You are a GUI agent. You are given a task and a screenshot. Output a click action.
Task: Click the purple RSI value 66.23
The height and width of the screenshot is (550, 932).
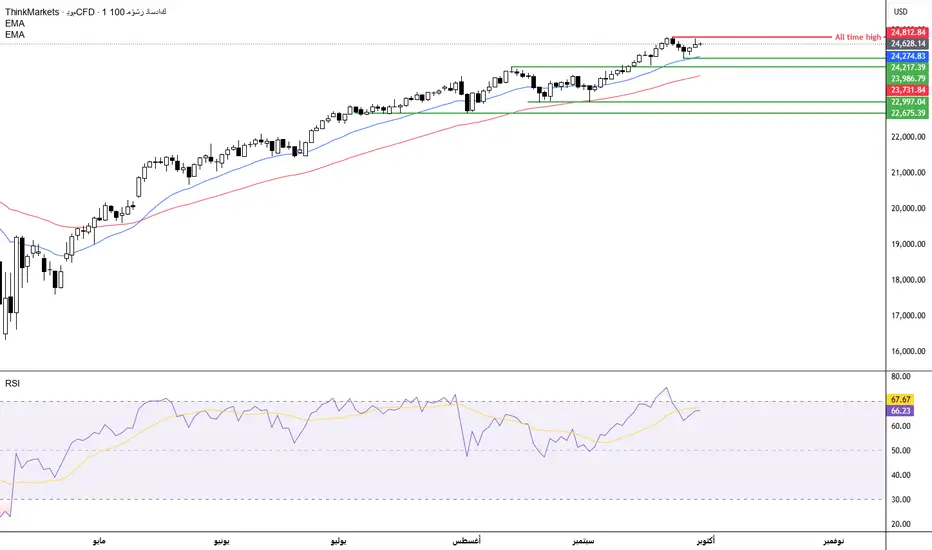(x=900, y=411)
